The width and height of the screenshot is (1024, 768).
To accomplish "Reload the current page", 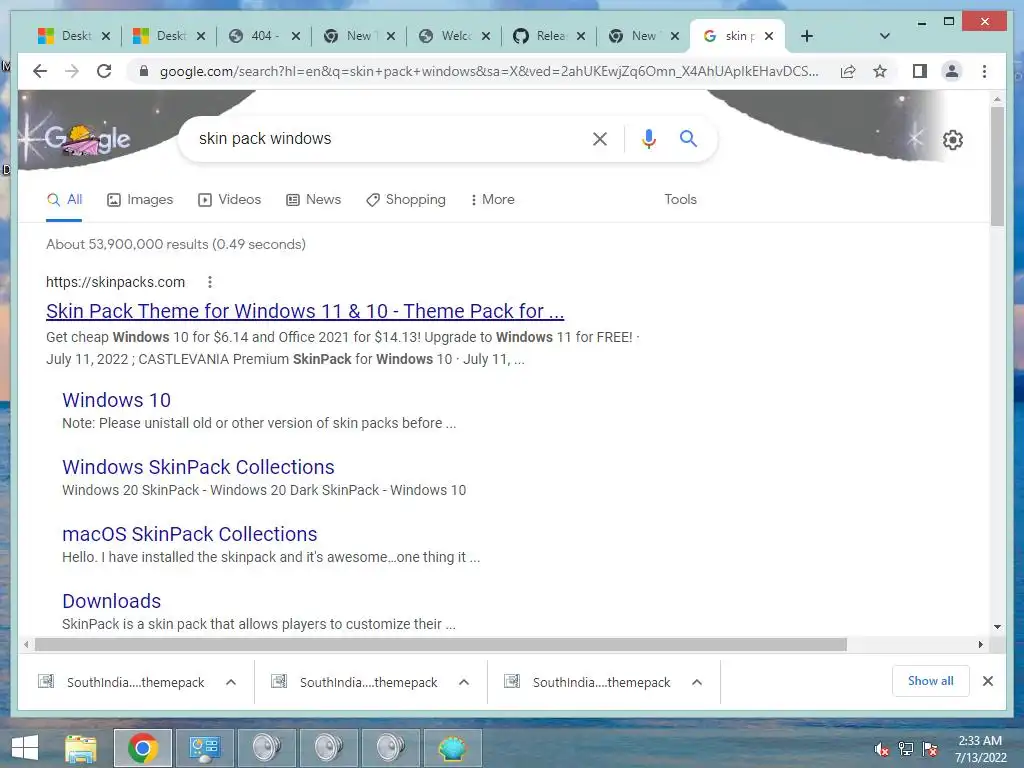I will pos(104,71).
